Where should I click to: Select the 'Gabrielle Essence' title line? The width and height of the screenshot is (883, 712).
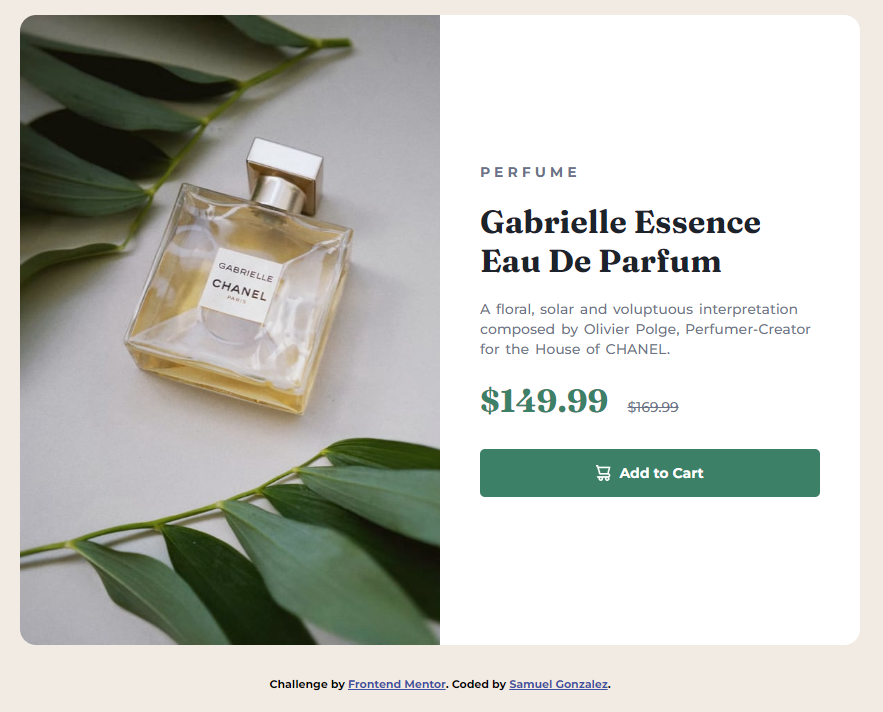point(620,222)
